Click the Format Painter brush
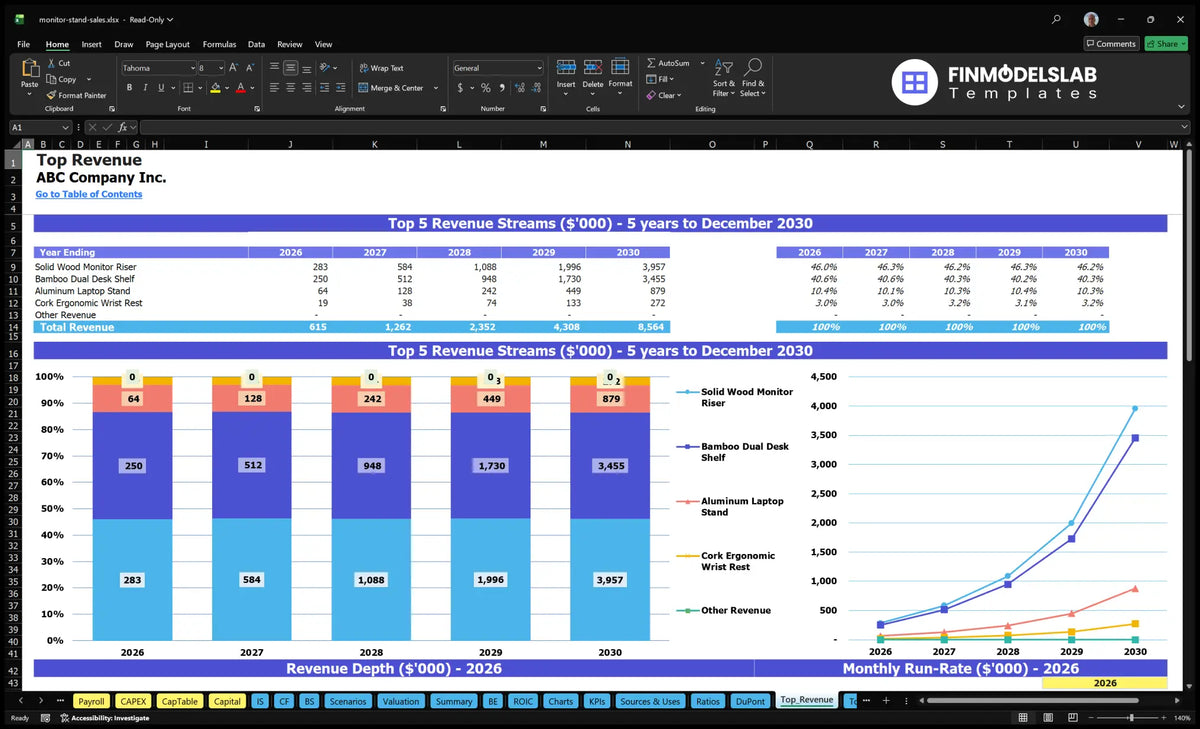 [51, 95]
